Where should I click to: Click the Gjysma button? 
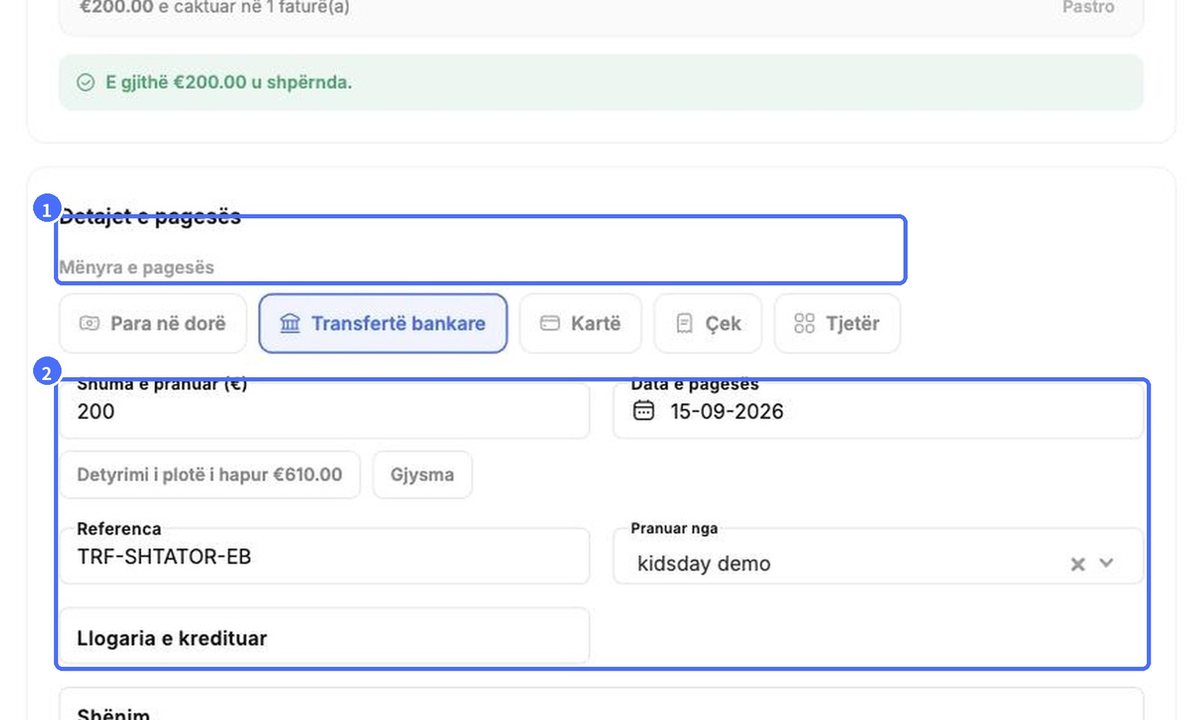pyautogui.click(x=422, y=474)
